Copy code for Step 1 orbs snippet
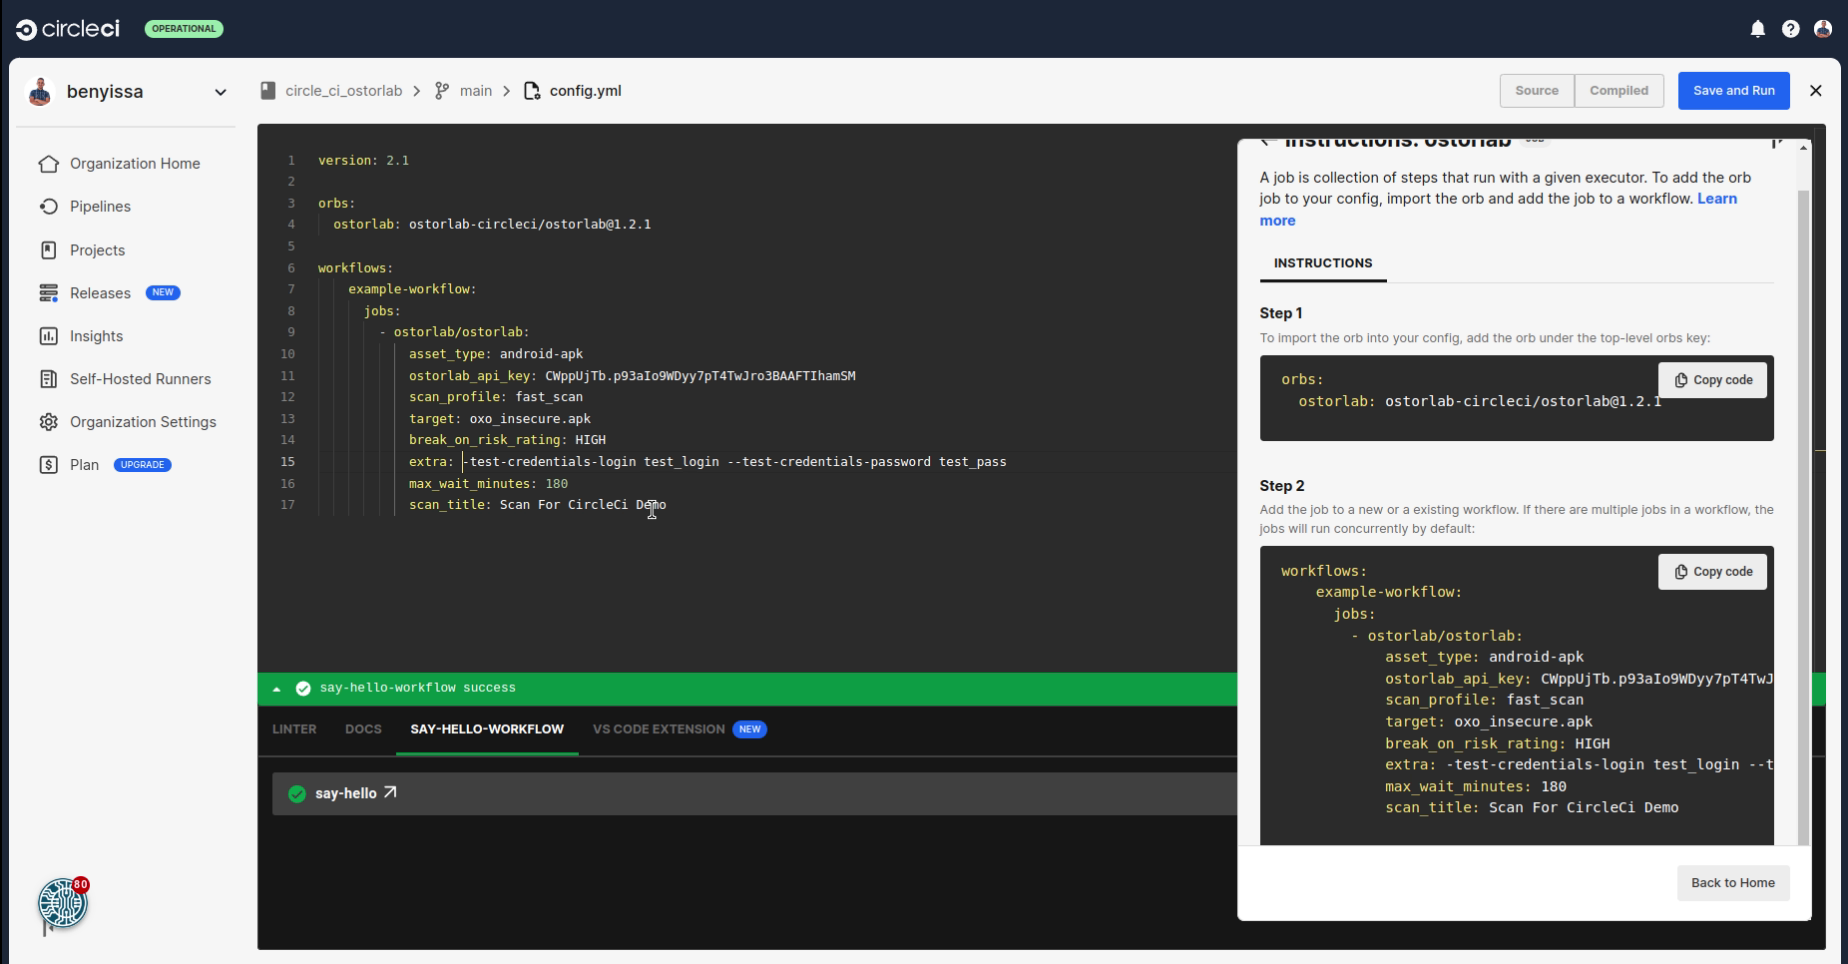The width and height of the screenshot is (1848, 964). 1712,380
